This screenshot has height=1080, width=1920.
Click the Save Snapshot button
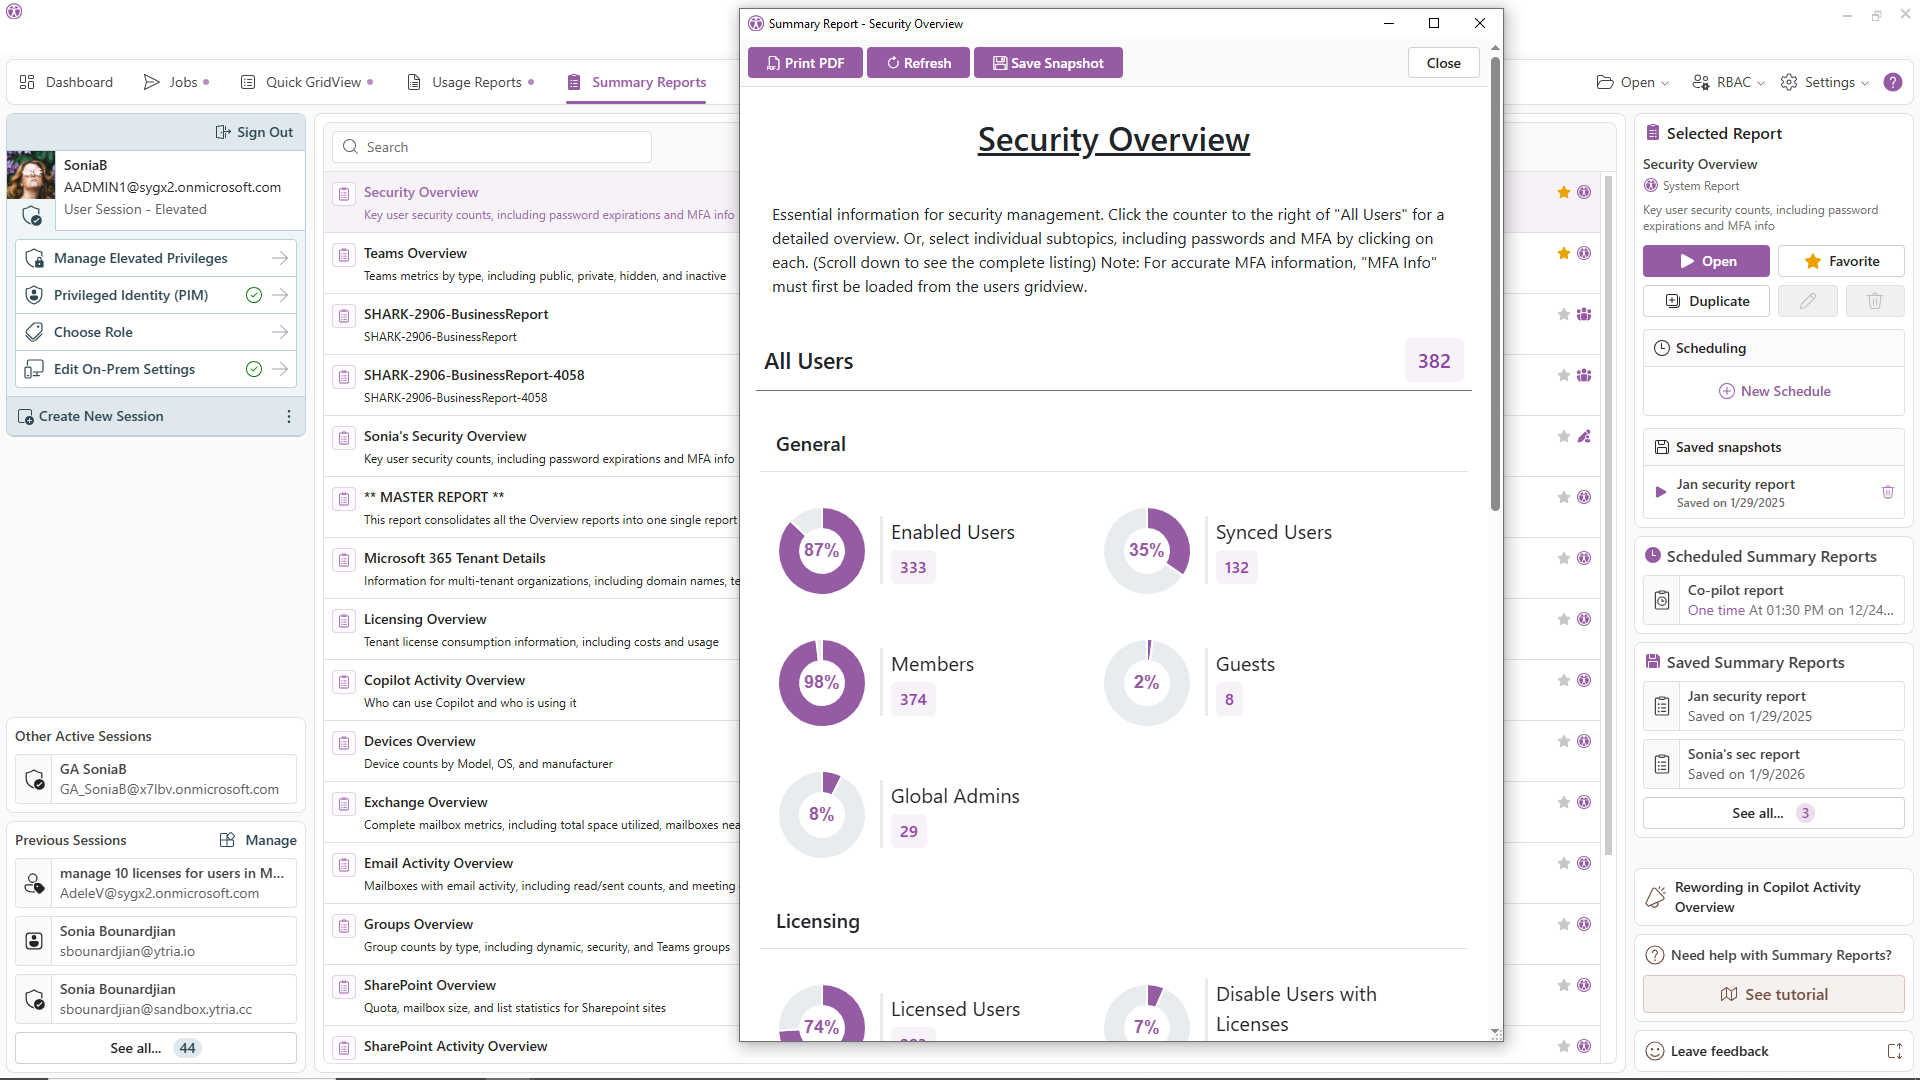(x=1047, y=63)
